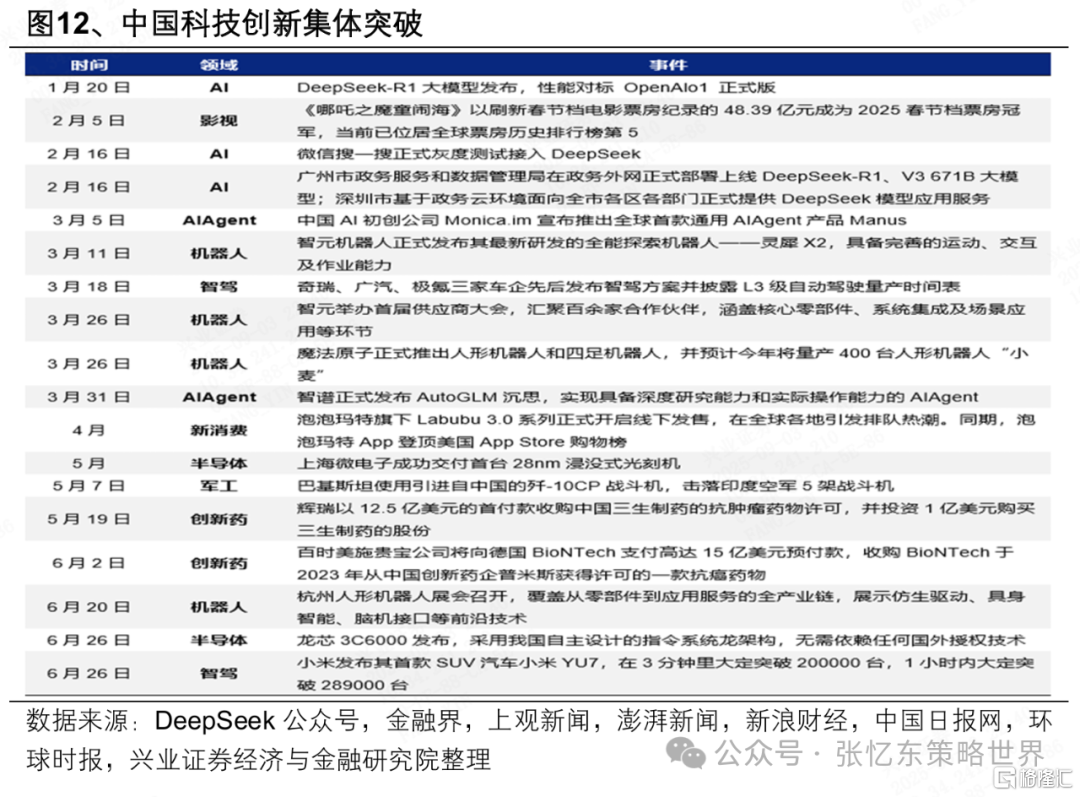Select the "军工" domain cell
This screenshot has height=797, width=1080.
(219, 486)
